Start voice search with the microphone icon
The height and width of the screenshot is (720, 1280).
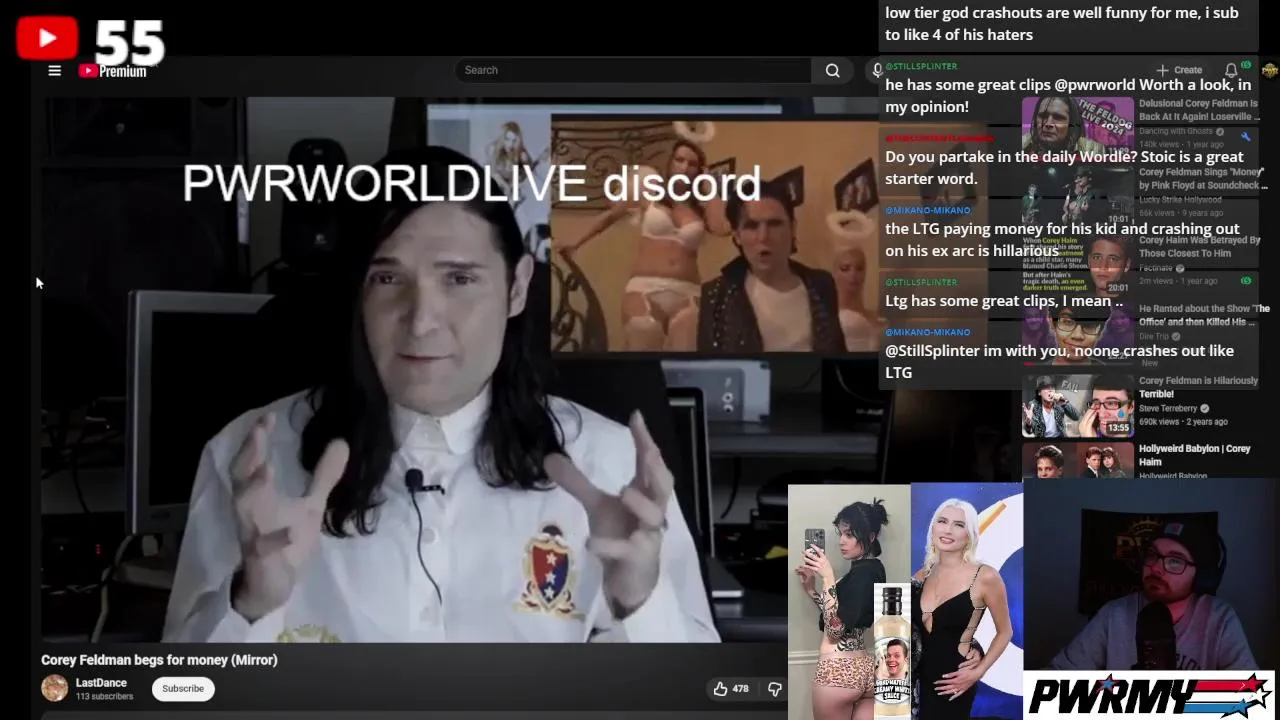(x=876, y=70)
